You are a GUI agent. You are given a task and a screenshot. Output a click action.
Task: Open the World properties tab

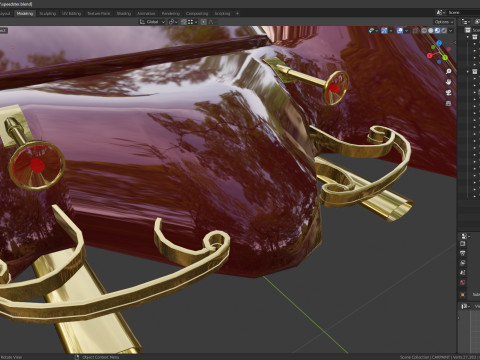[x=463, y=282]
